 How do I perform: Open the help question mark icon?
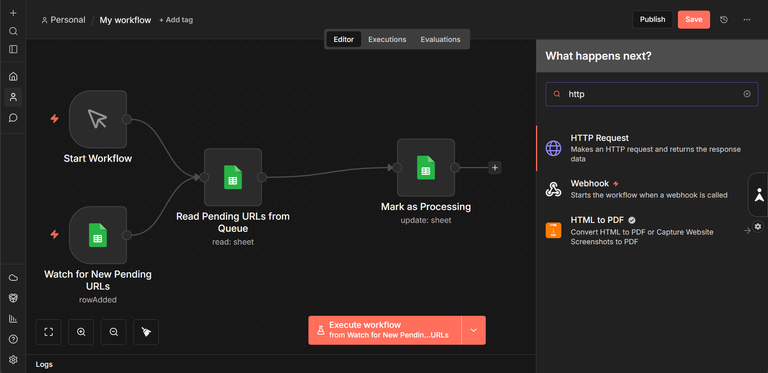click(x=13, y=339)
